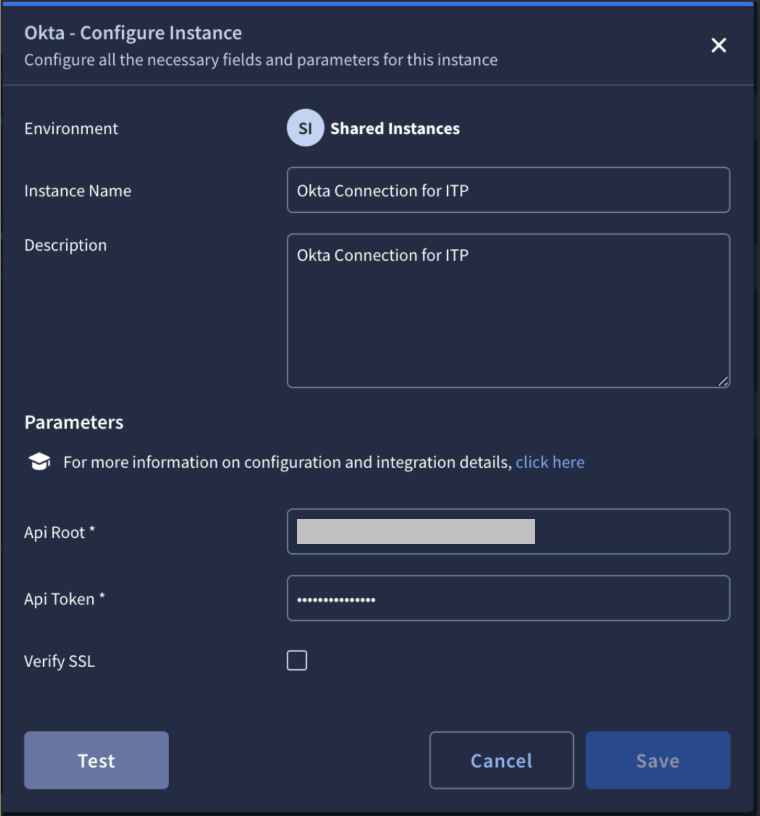Click the 'Environment' label text
Image resolution: width=760 pixels, height=816 pixels.
coord(71,129)
